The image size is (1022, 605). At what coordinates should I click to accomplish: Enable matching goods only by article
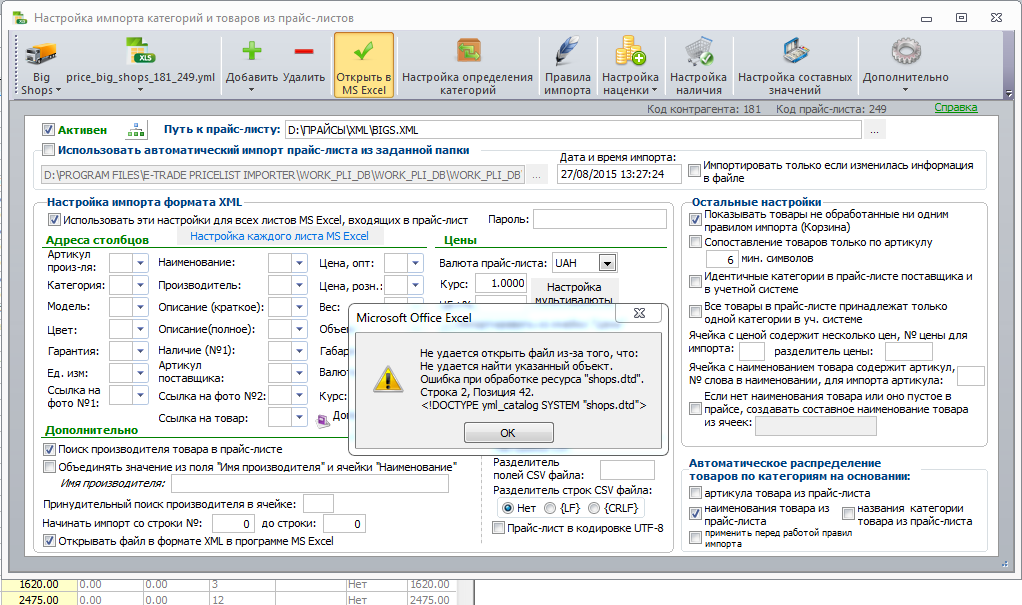click(695, 242)
